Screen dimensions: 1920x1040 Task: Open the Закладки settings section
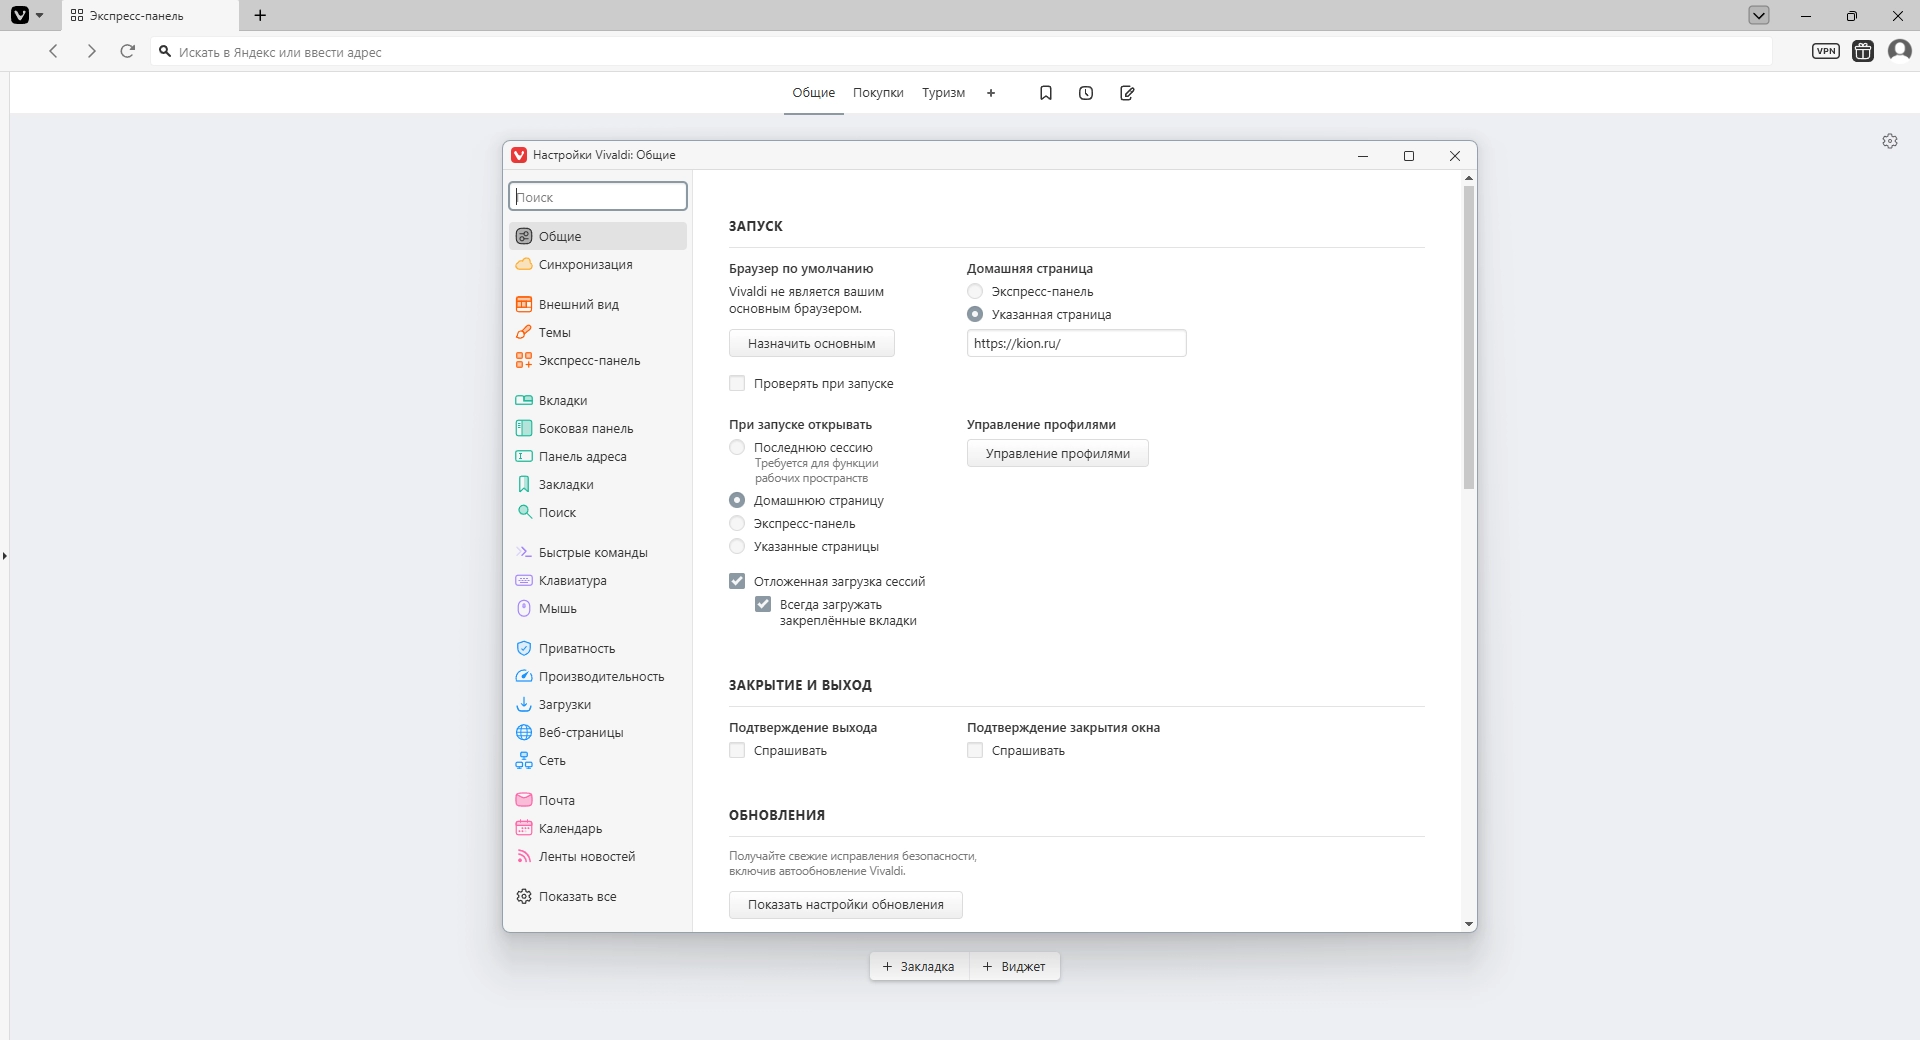click(x=598, y=484)
